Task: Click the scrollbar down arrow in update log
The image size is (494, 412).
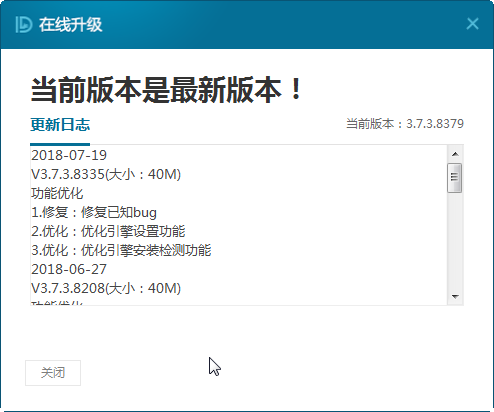Action: 455,296
